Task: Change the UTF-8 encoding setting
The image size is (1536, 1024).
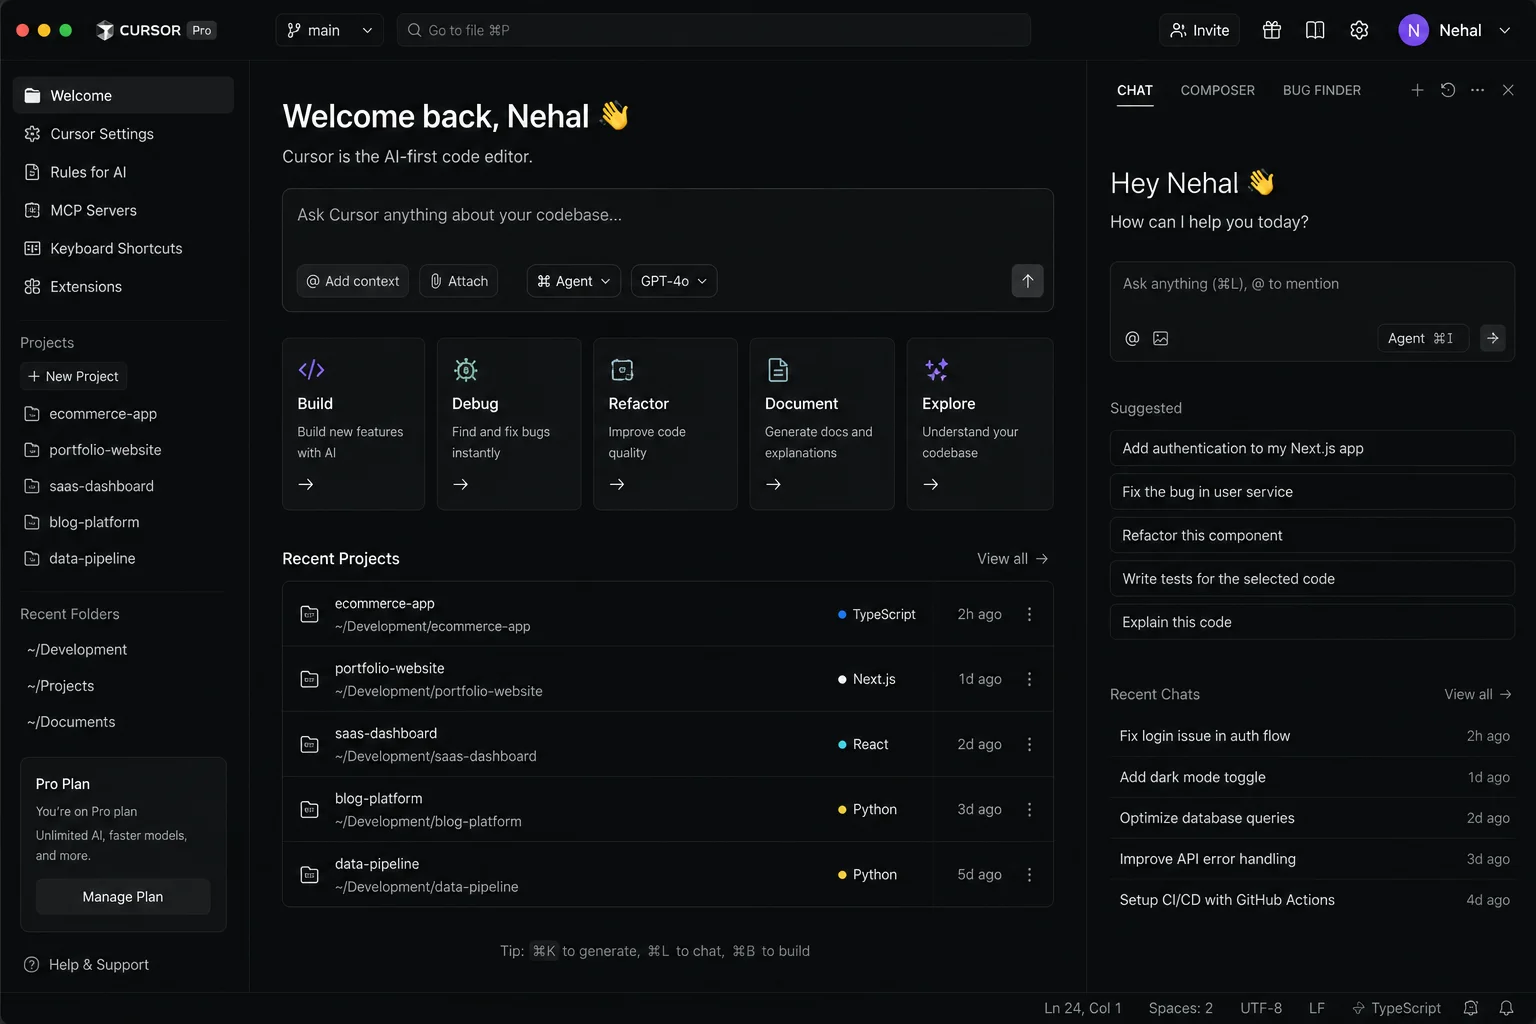Action: [1261, 1008]
